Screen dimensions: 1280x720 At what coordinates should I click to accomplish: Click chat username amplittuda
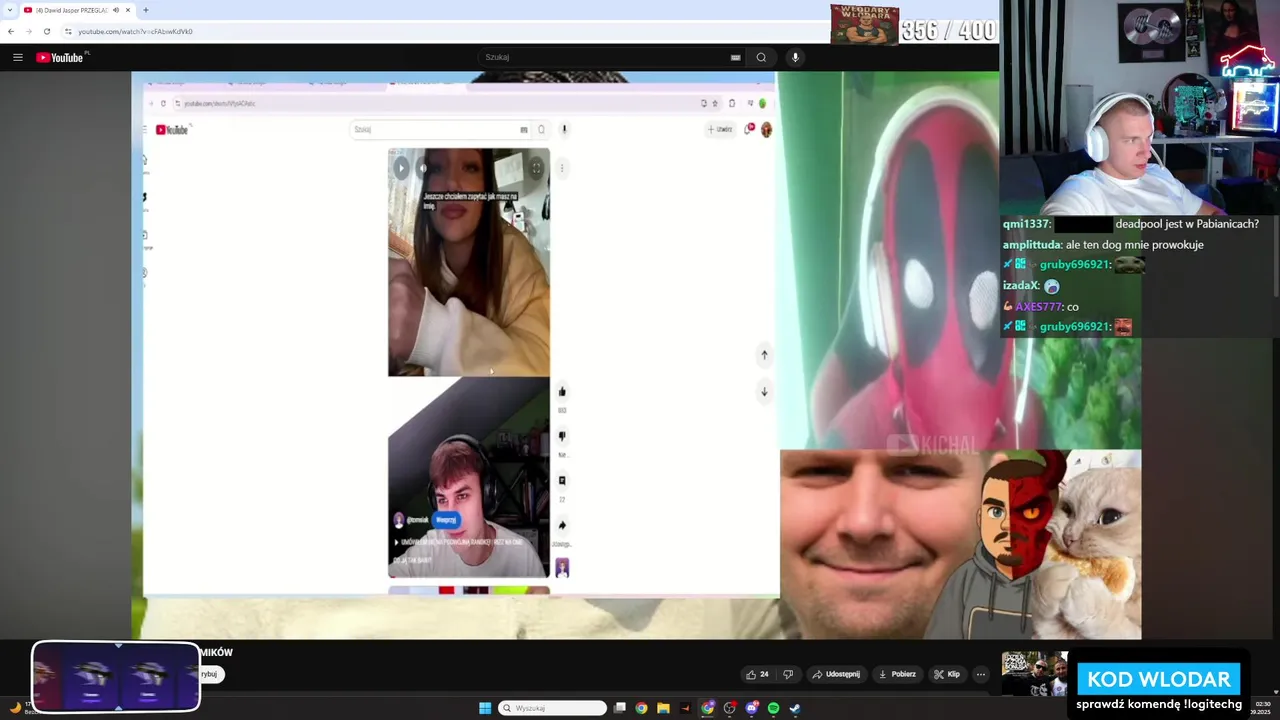tap(1031, 244)
